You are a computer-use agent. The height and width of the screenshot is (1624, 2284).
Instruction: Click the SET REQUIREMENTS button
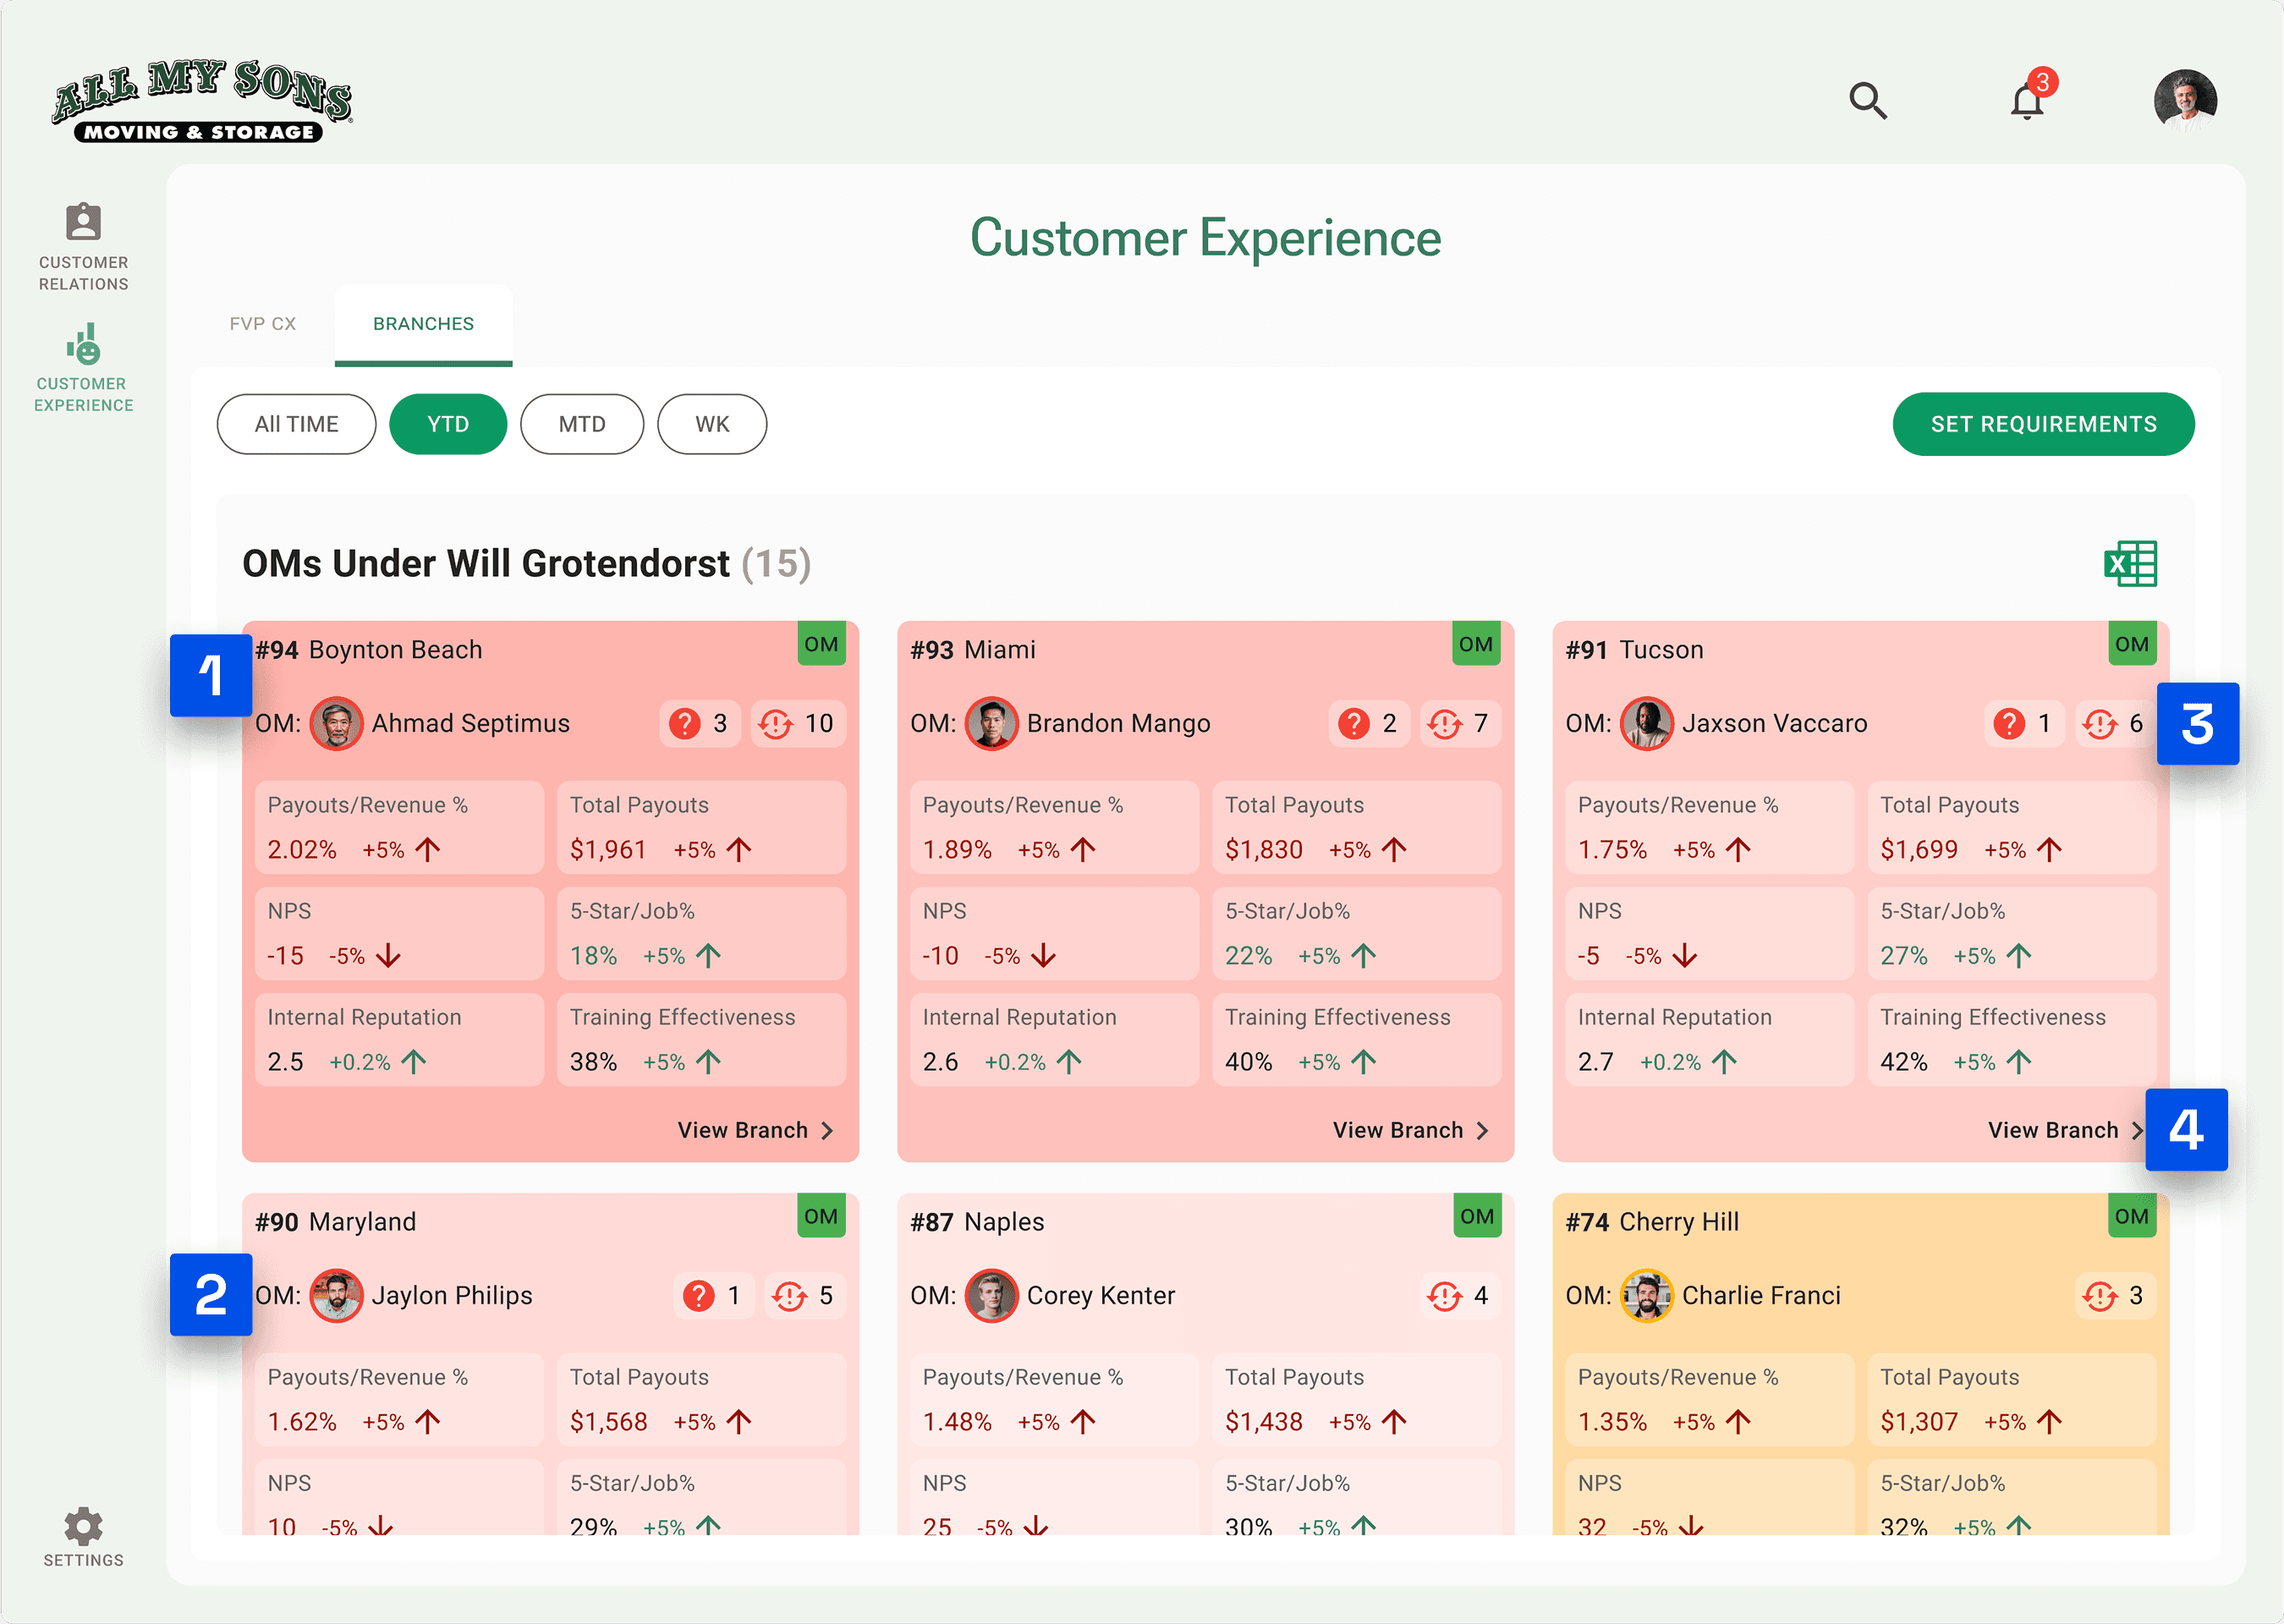click(x=2043, y=424)
